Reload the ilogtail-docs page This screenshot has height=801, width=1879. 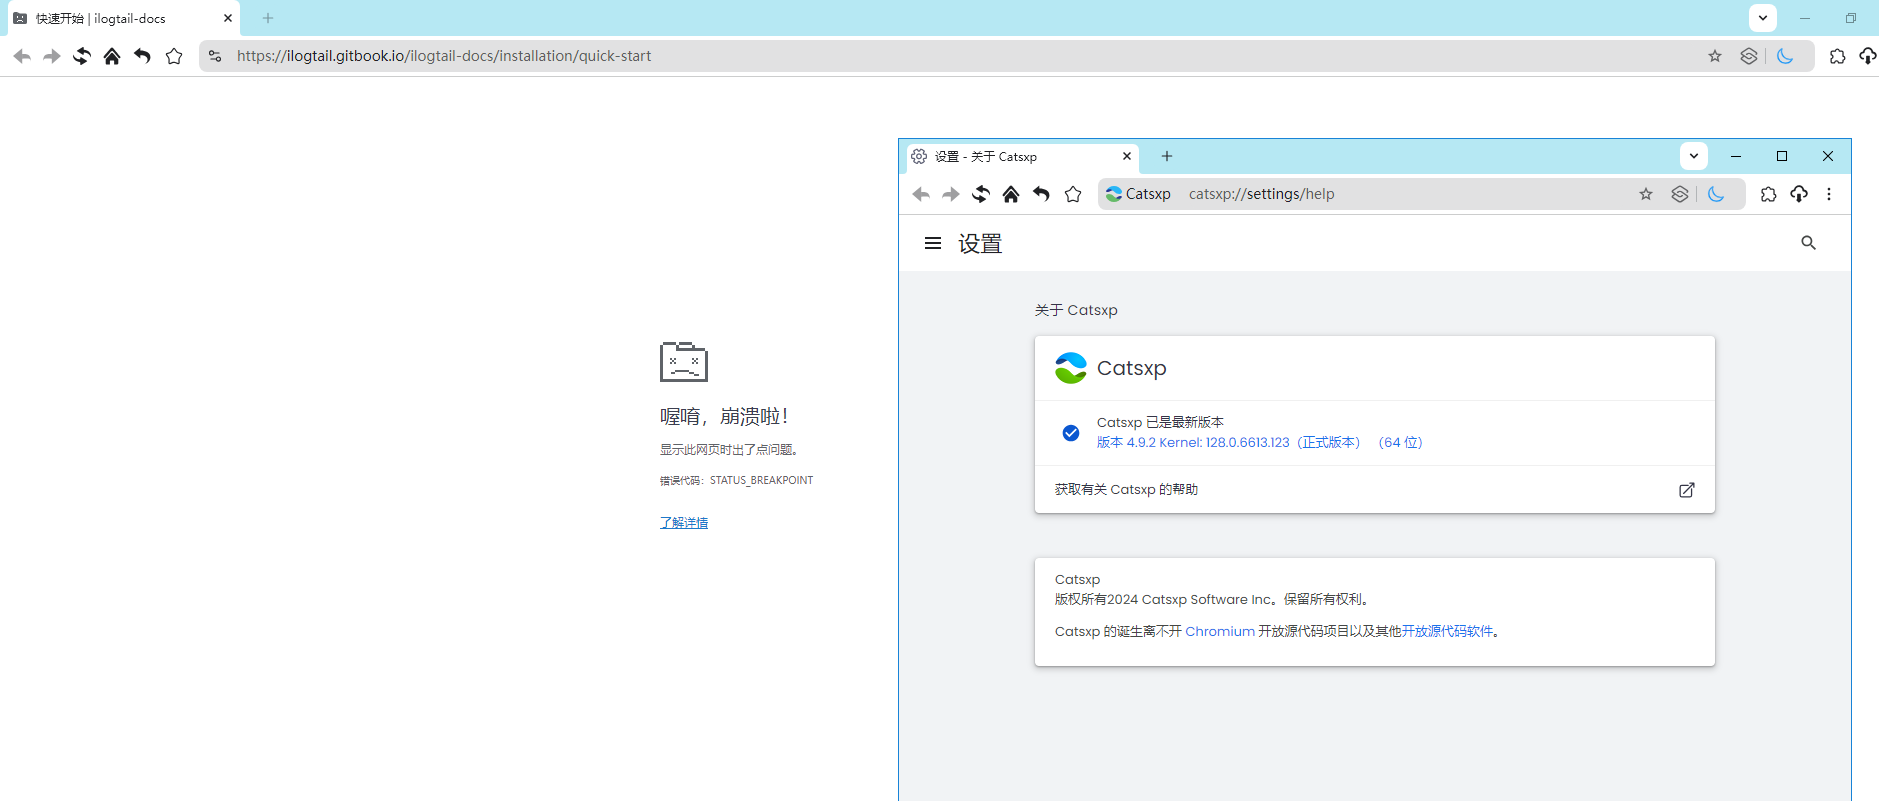82,56
